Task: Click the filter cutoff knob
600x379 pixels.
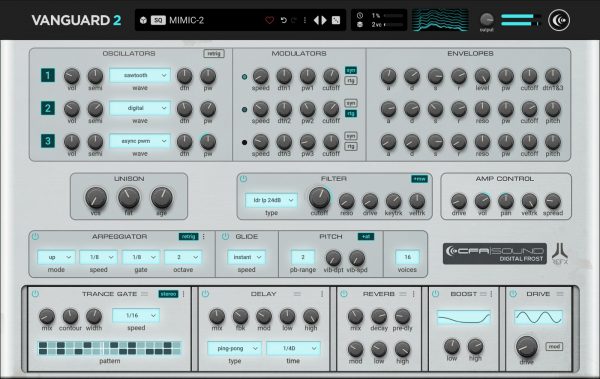Action: (x=320, y=198)
